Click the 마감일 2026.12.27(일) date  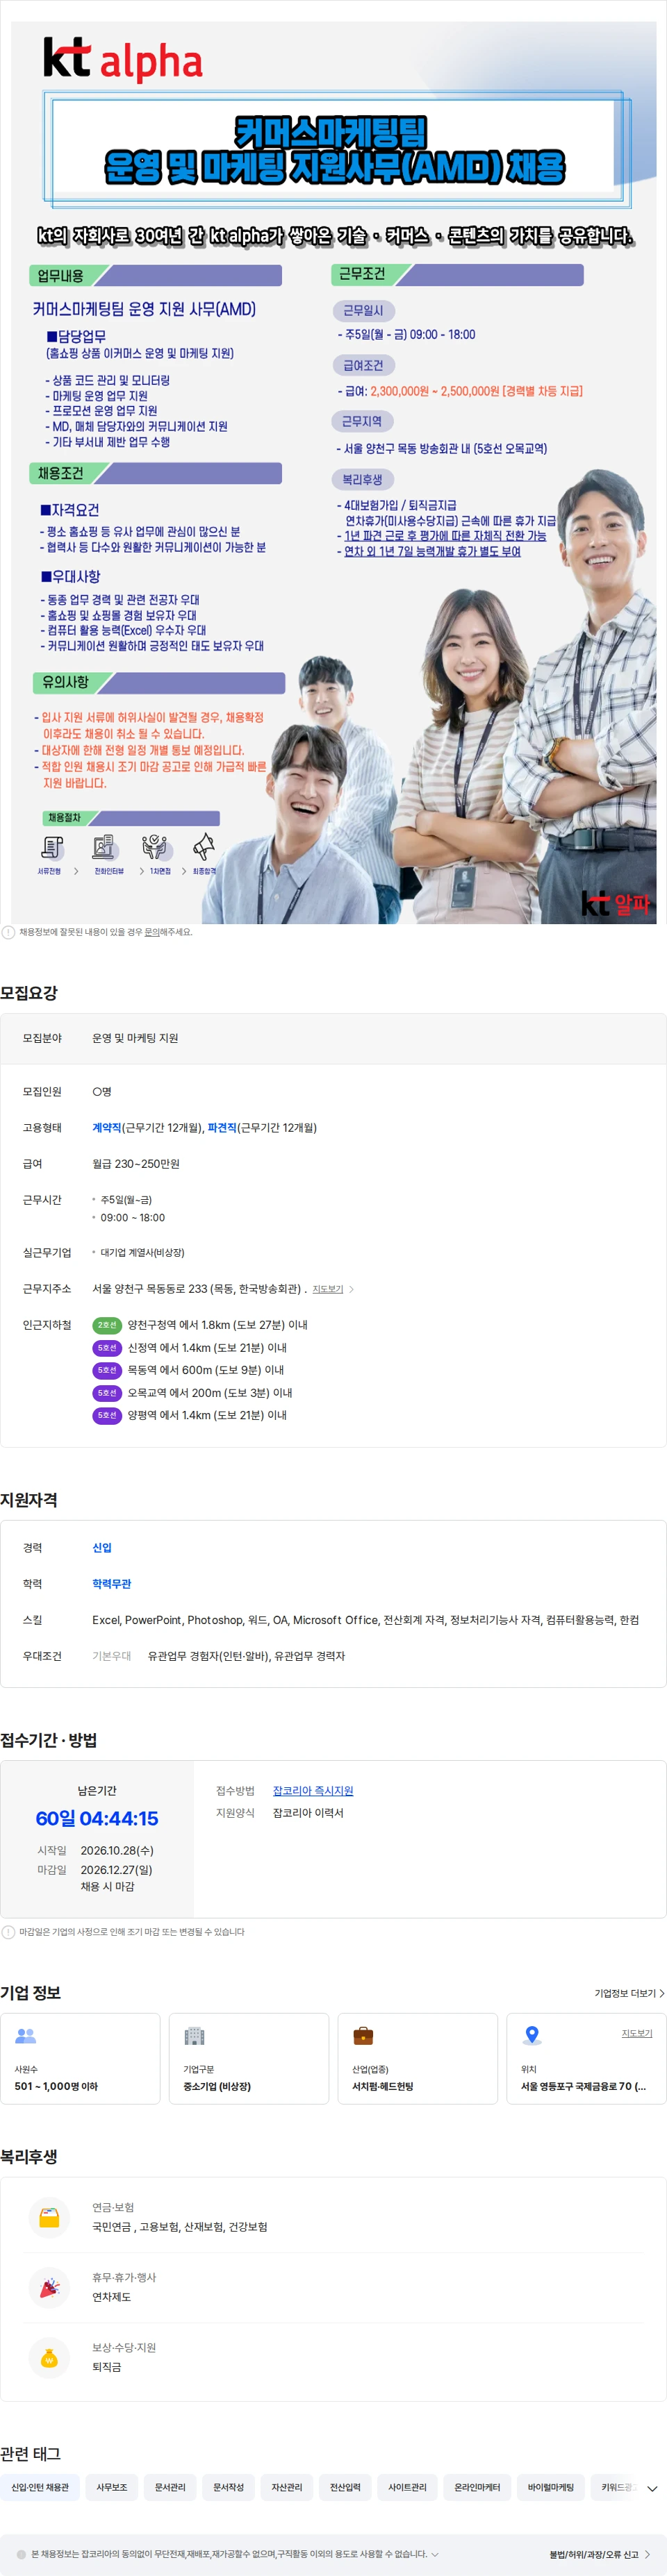[117, 1870]
